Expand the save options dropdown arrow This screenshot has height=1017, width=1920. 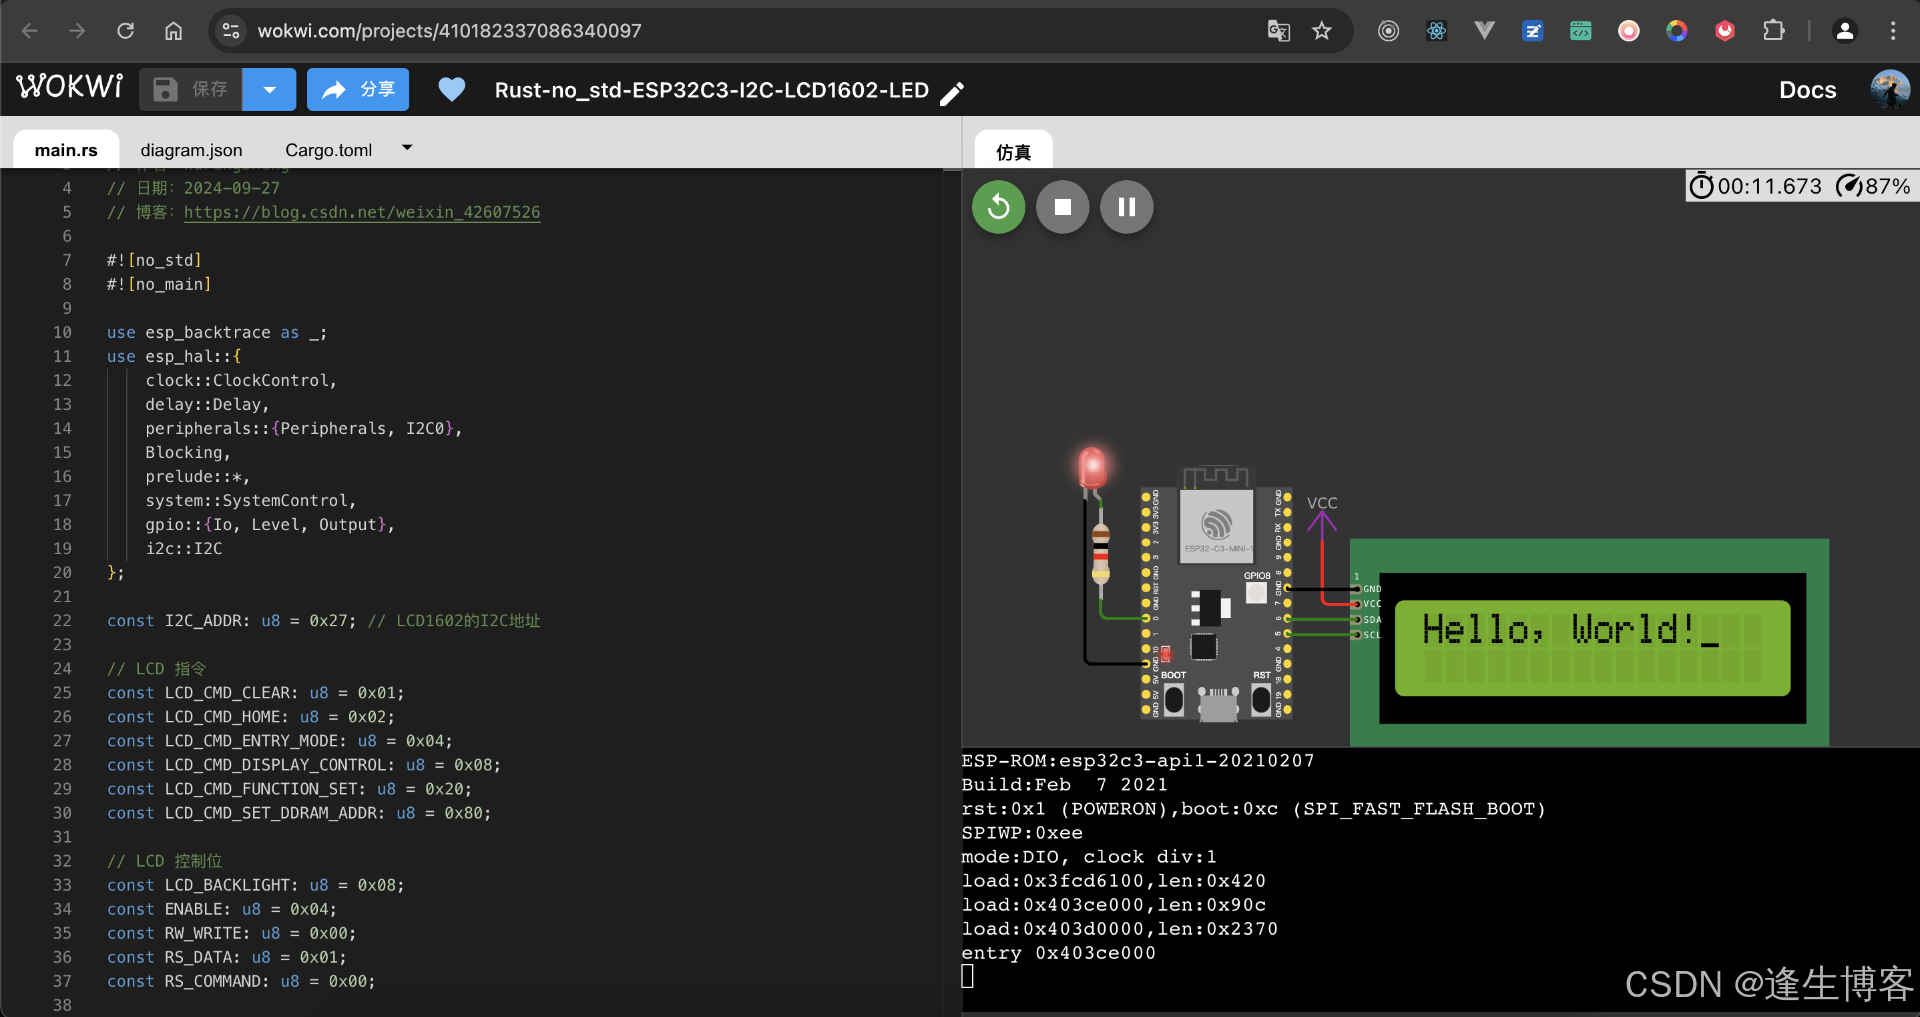(269, 90)
